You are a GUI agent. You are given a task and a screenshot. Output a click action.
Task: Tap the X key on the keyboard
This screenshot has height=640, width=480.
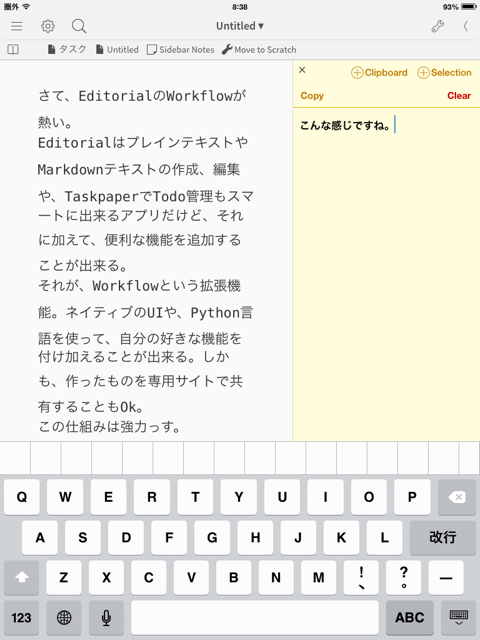click(x=106, y=577)
